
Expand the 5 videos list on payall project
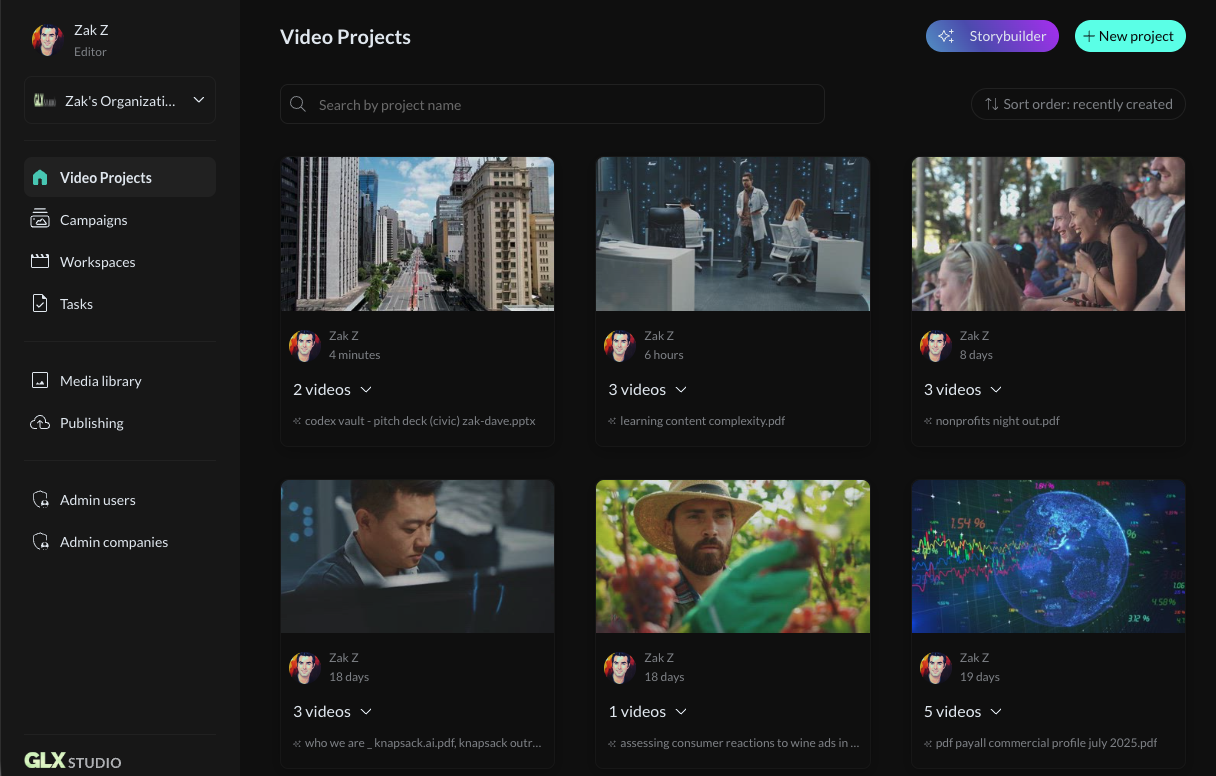click(x=963, y=712)
